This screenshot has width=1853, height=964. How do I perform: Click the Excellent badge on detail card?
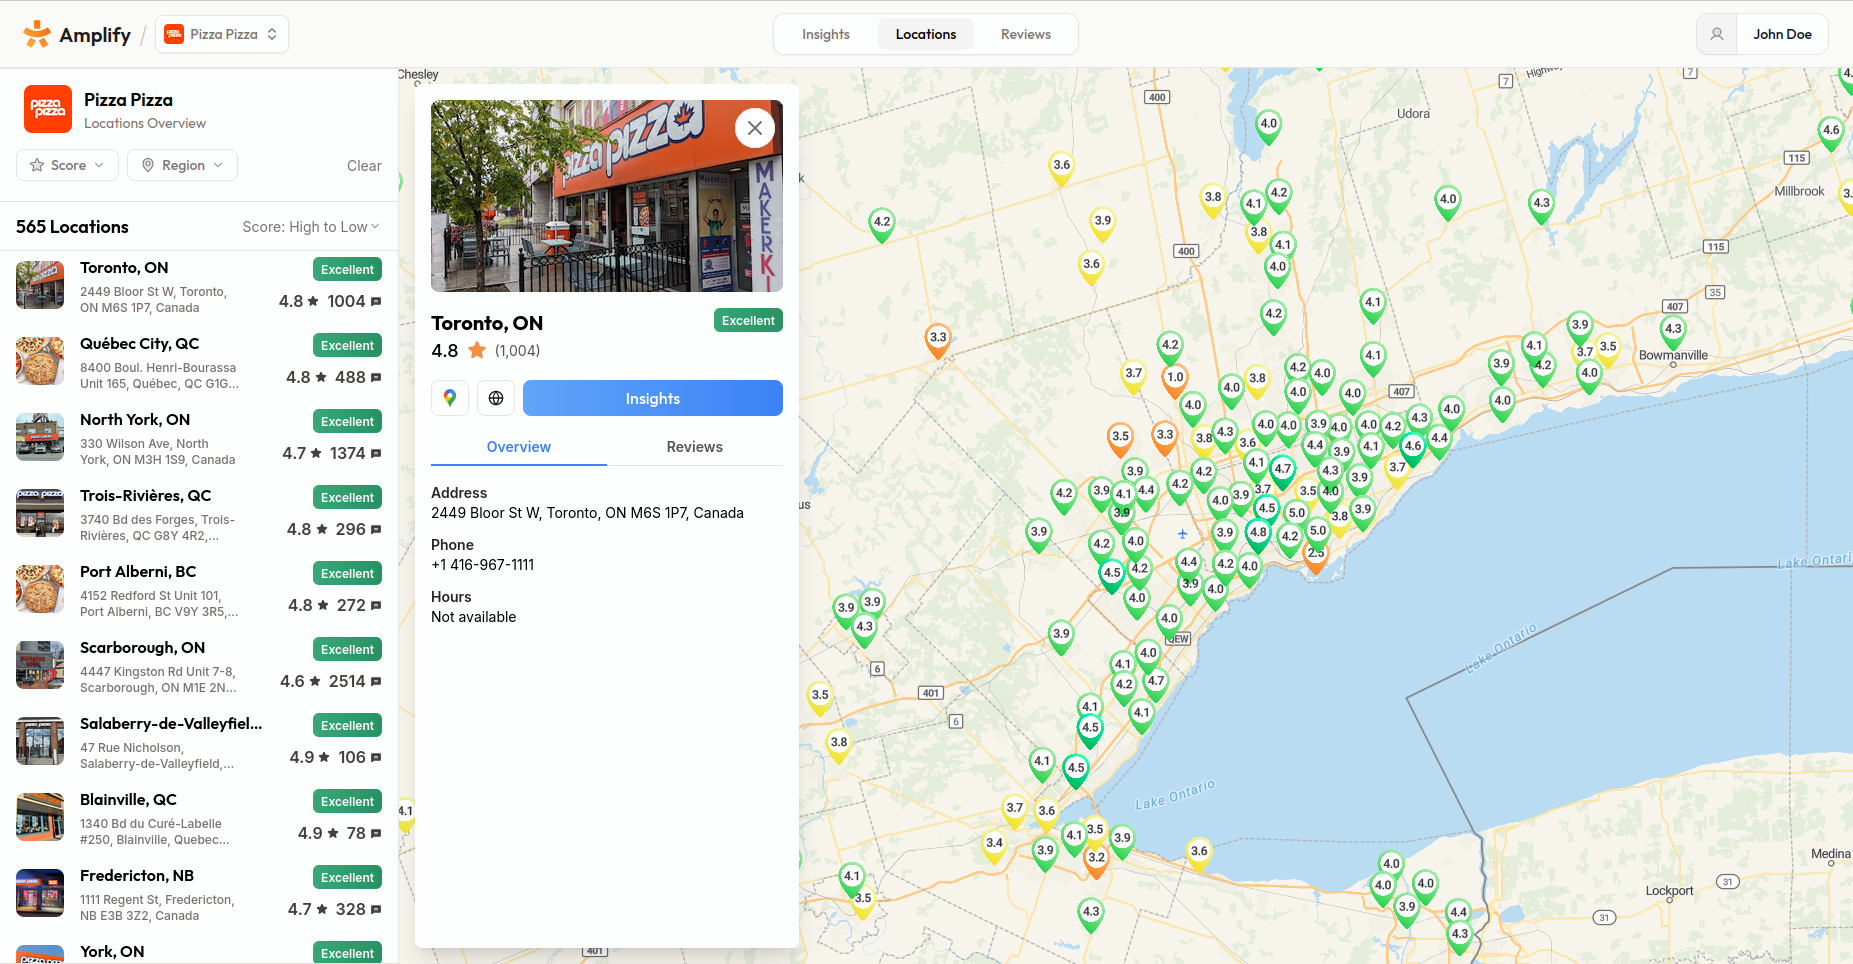[748, 321]
